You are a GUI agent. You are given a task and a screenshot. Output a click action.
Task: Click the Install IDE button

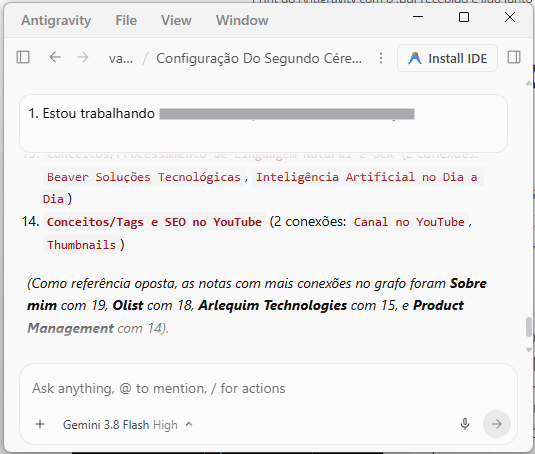point(447,58)
